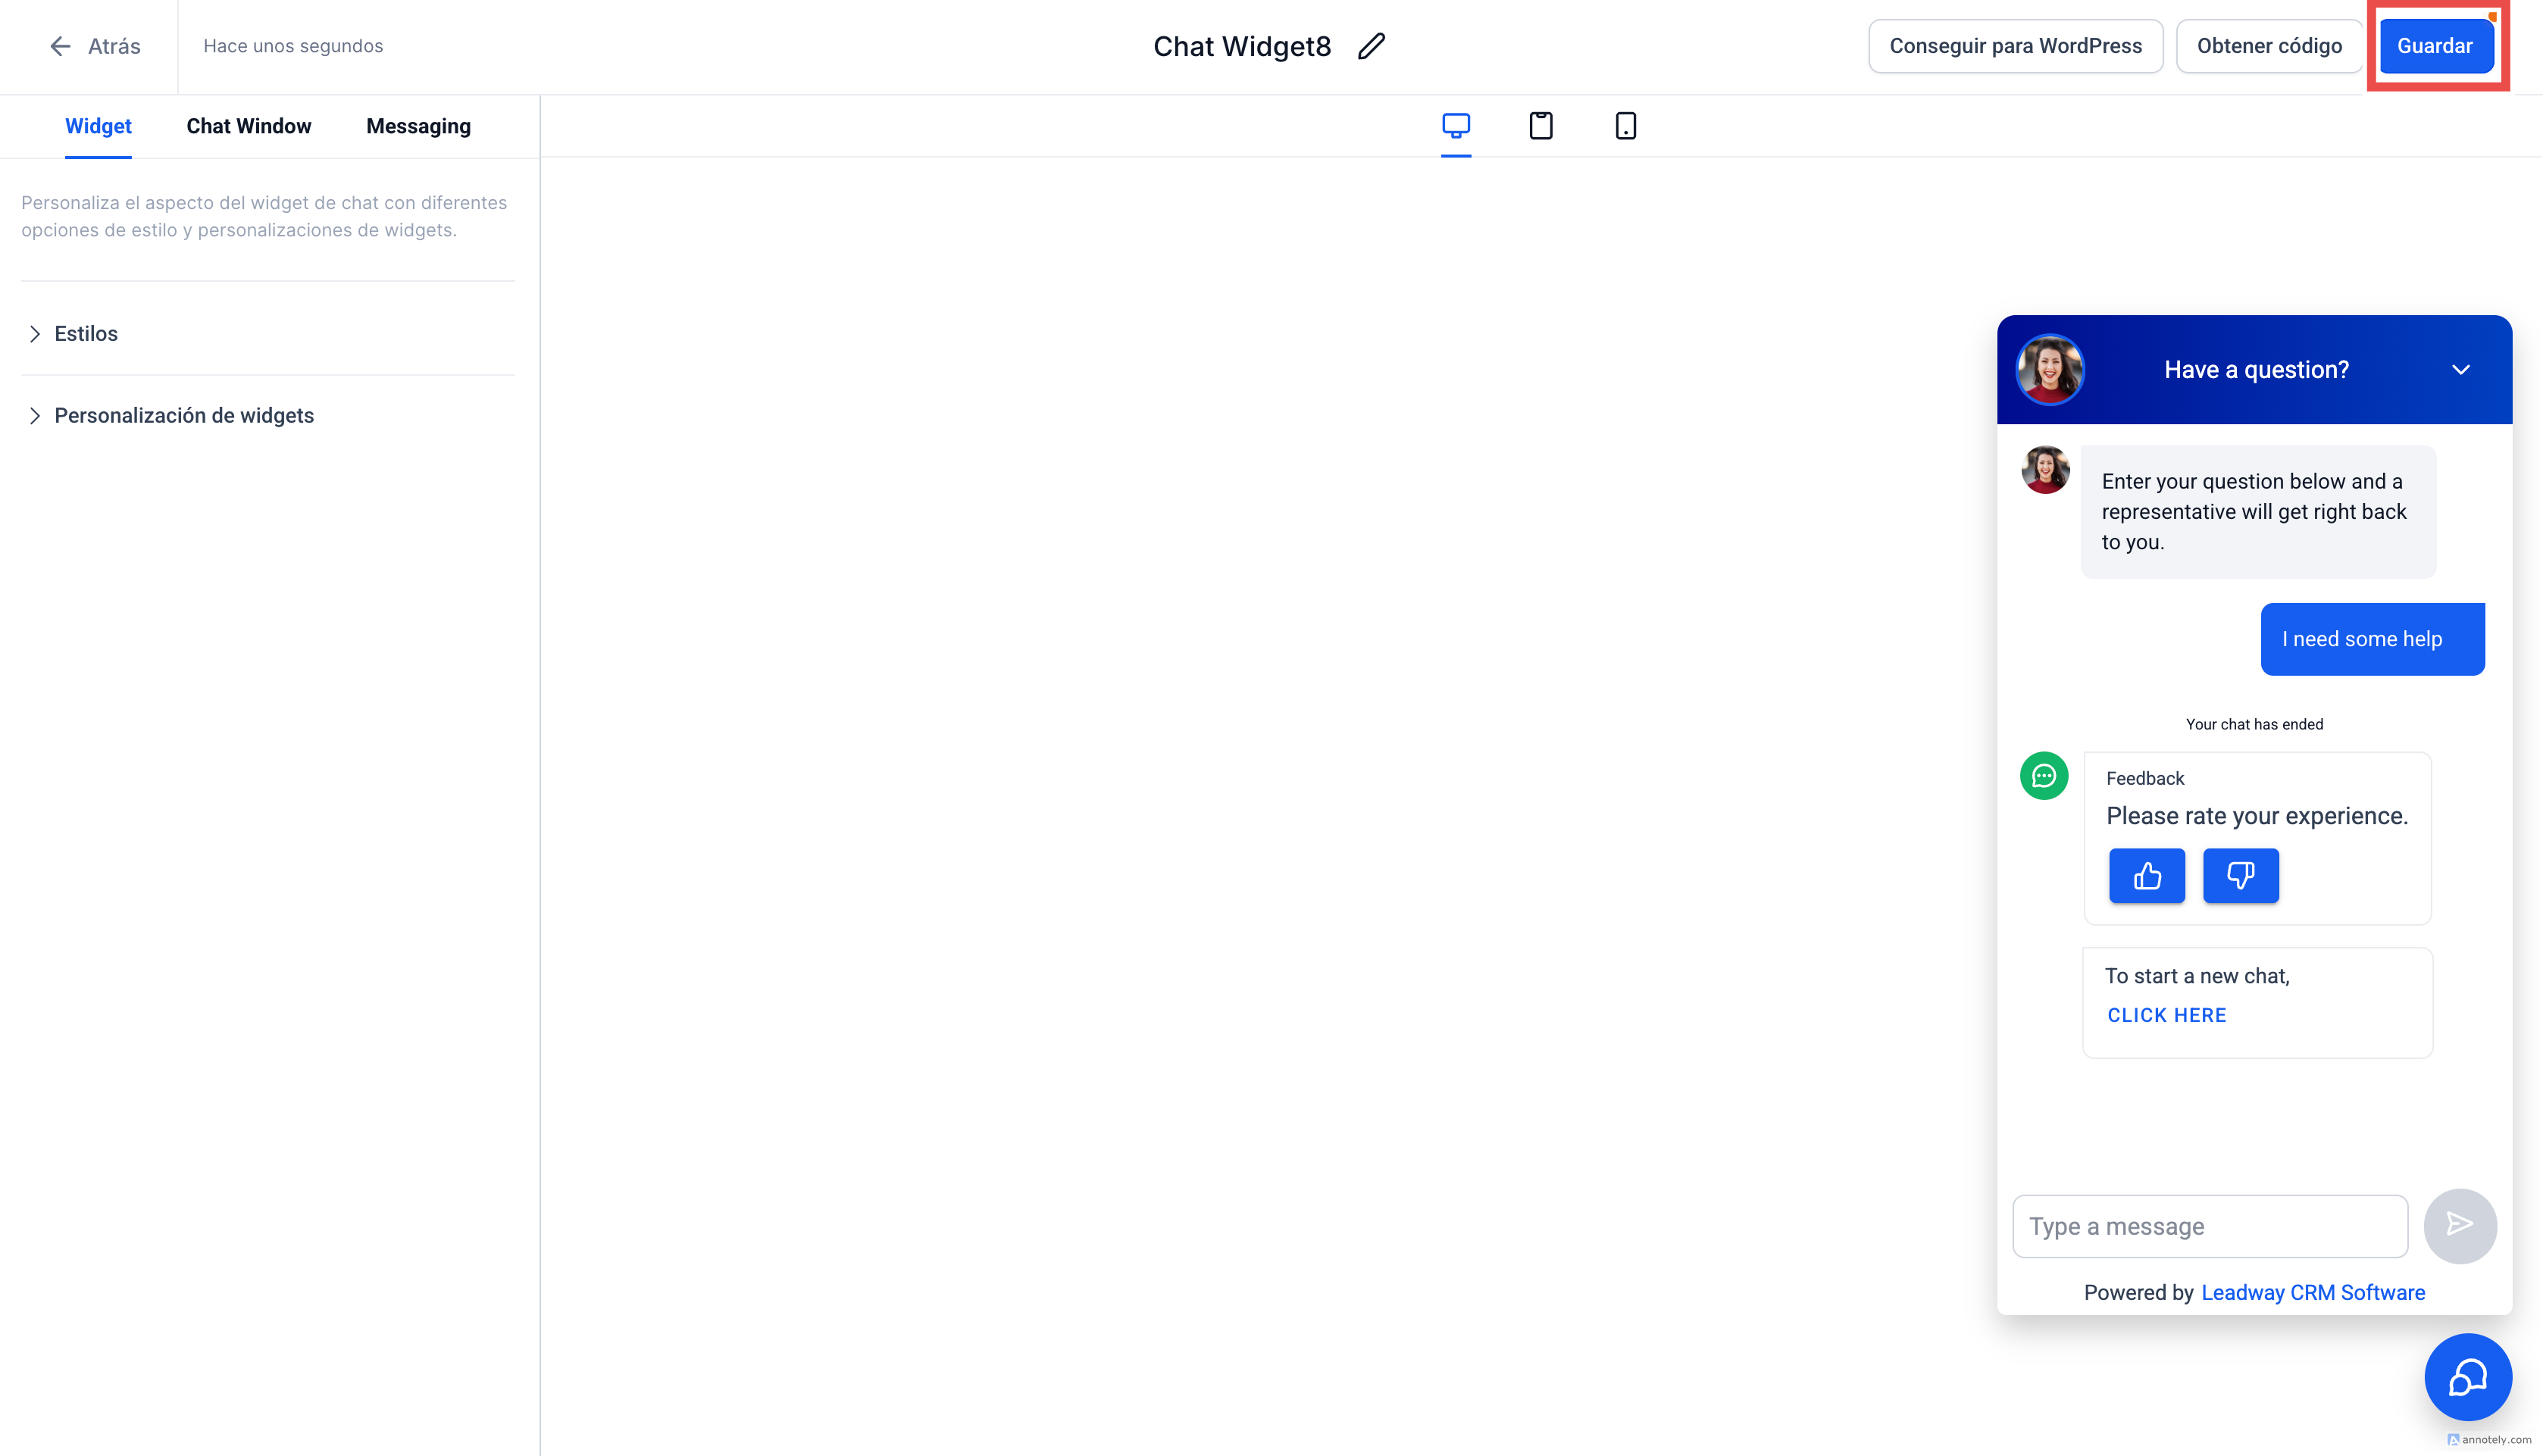The image size is (2543, 1456).
Task: Switch to mobile phone preview mode
Action: 1625,125
